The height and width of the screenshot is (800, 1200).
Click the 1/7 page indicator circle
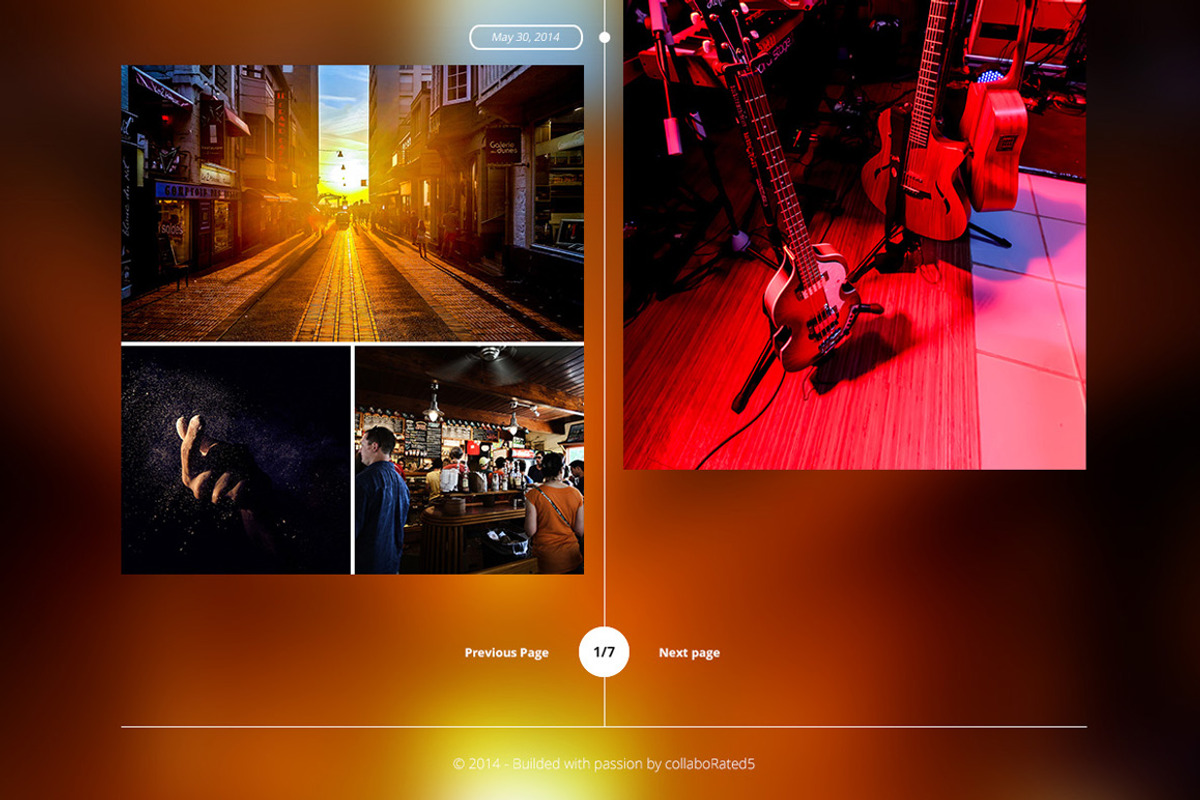[604, 652]
